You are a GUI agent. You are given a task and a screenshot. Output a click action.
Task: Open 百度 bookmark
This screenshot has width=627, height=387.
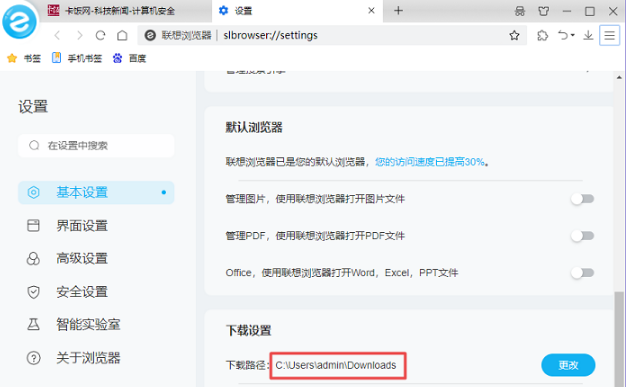(129, 58)
